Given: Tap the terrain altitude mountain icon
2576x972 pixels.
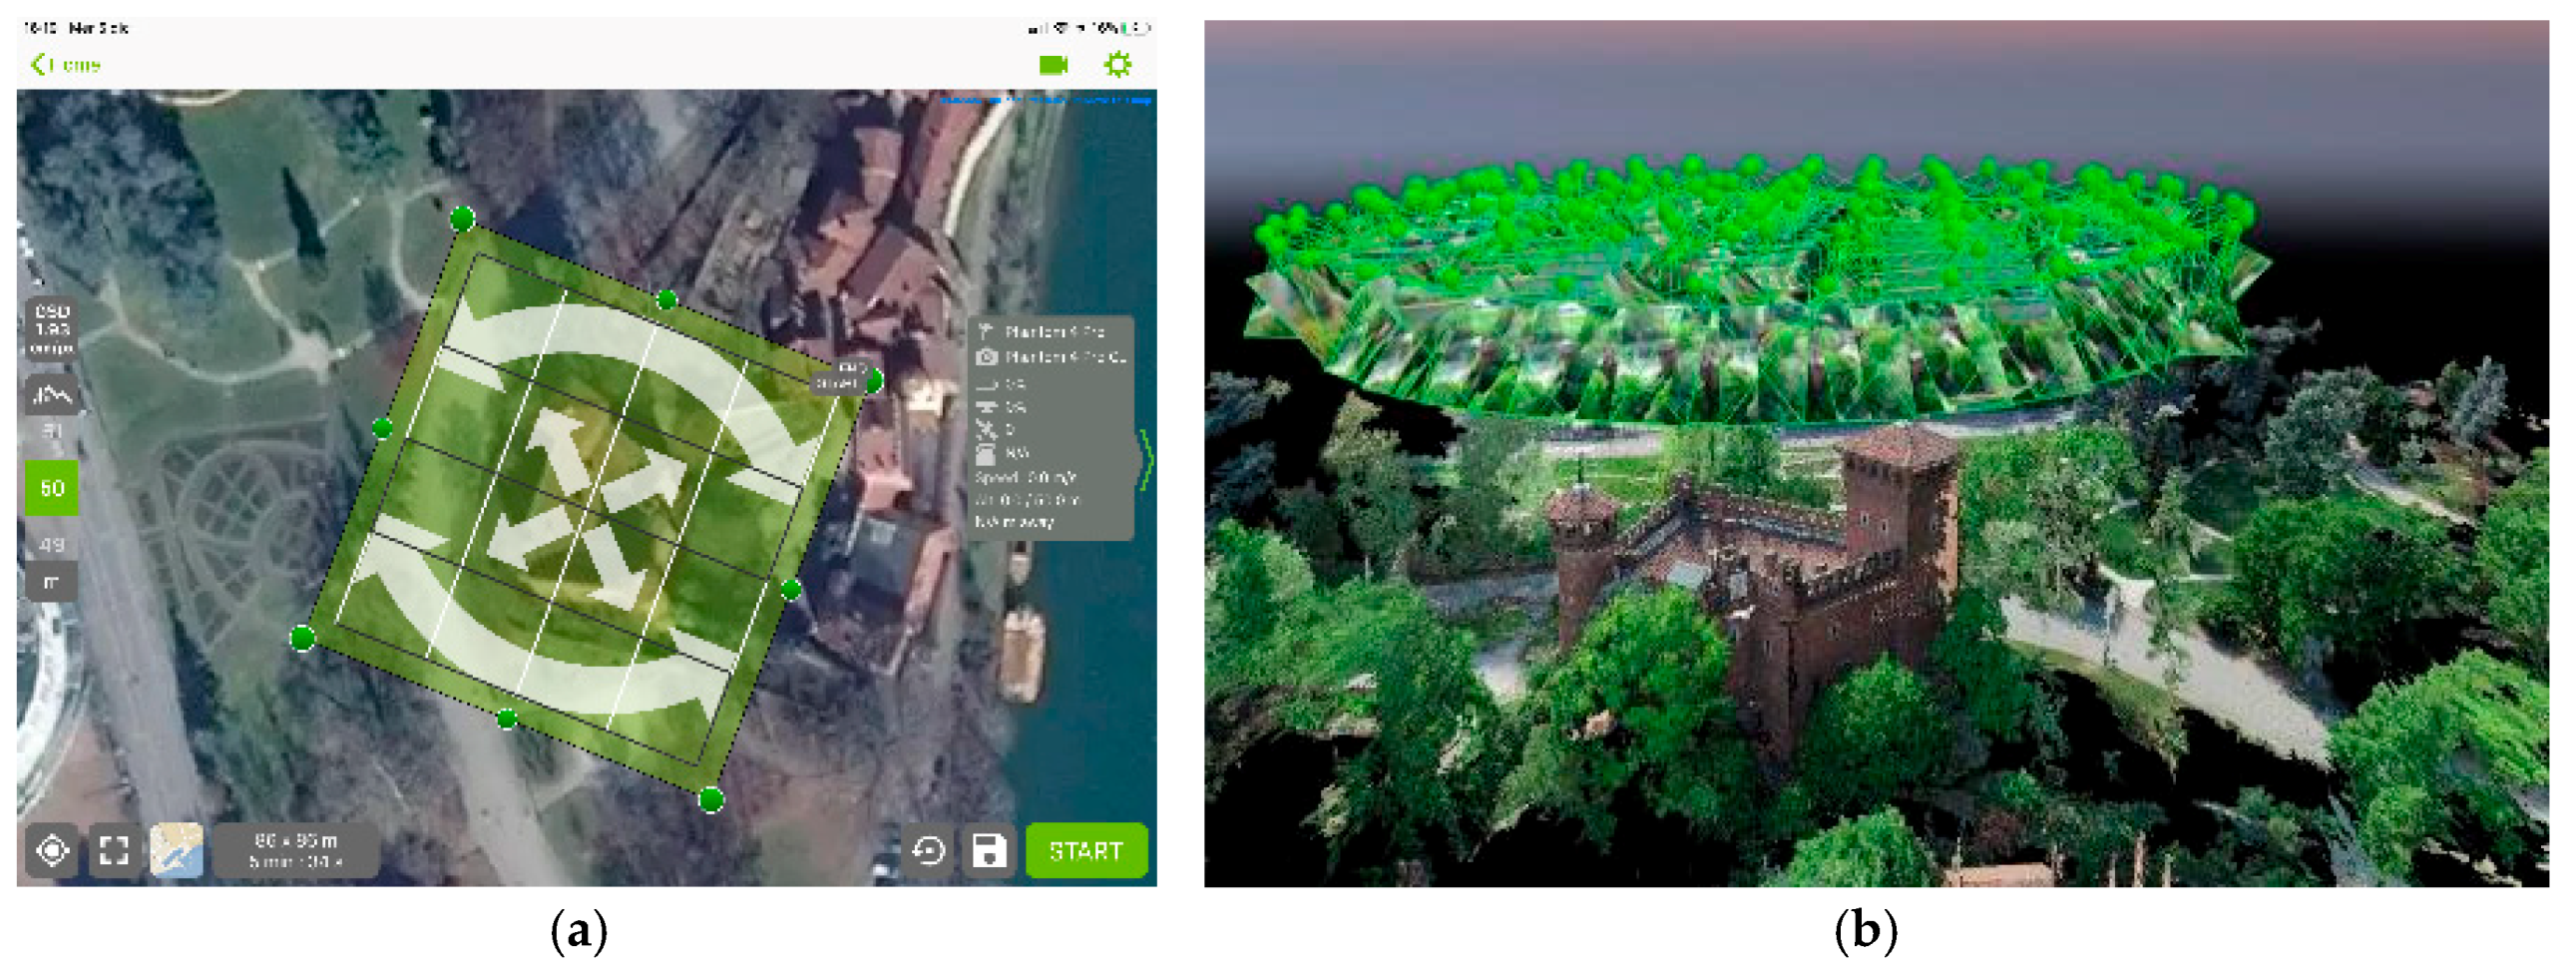Looking at the screenshot, I should 52,395.
